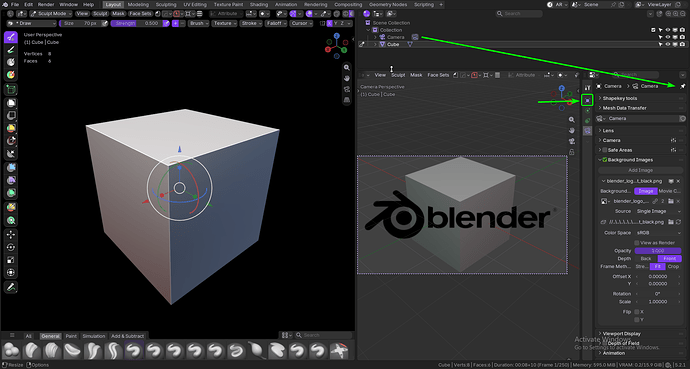Toggle camera view icon in left viewport

pyautogui.click(x=347, y=89)
